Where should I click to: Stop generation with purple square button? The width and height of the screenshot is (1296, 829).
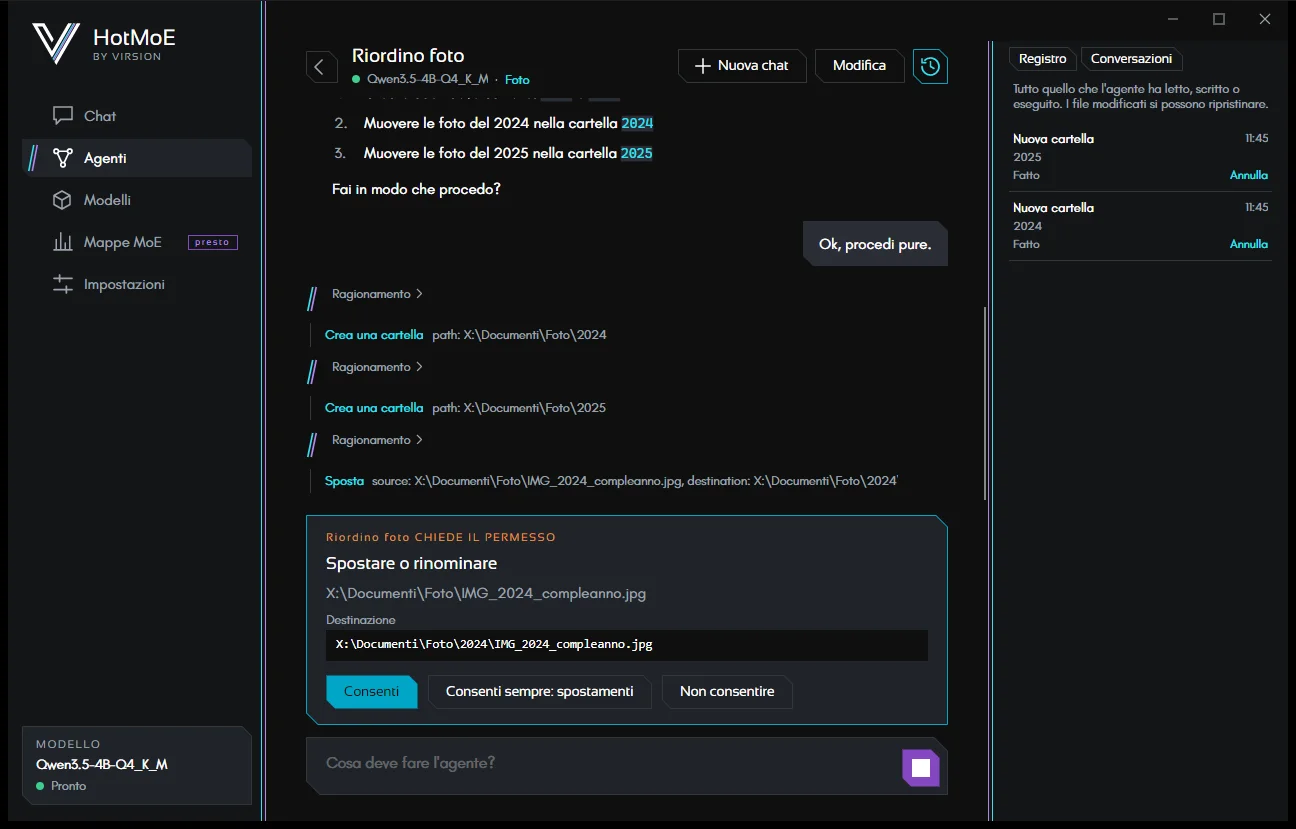[x=921, y=768]
